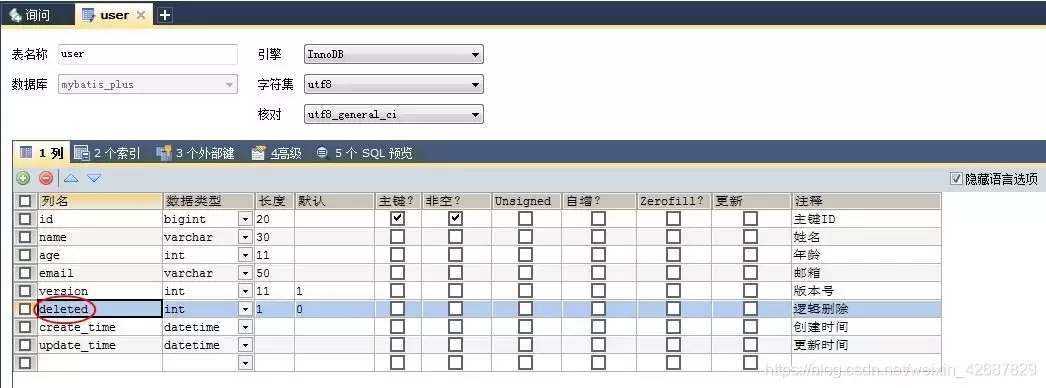Toggle 隐藏语言选项 checkbox

pos(956,179)
